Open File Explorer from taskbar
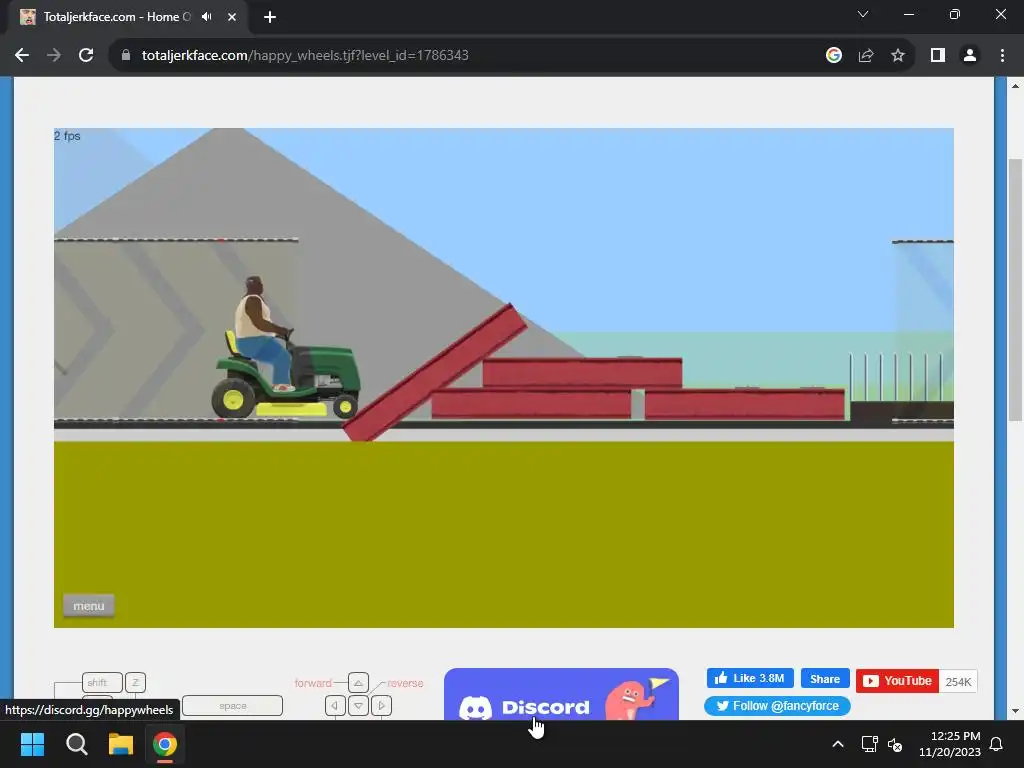 [x=121, y=744]
